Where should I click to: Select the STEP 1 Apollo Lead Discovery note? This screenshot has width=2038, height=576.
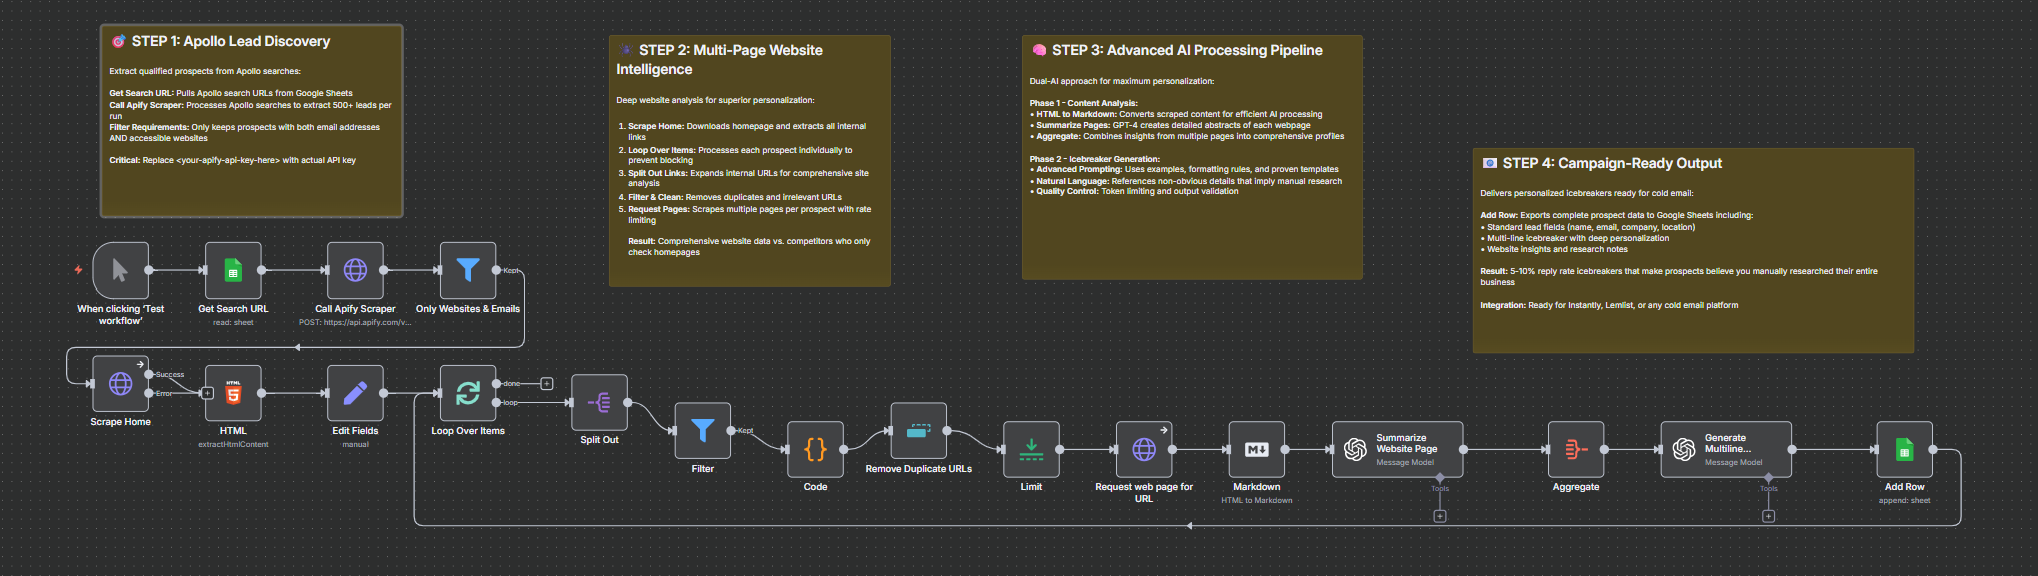[252, 121]
